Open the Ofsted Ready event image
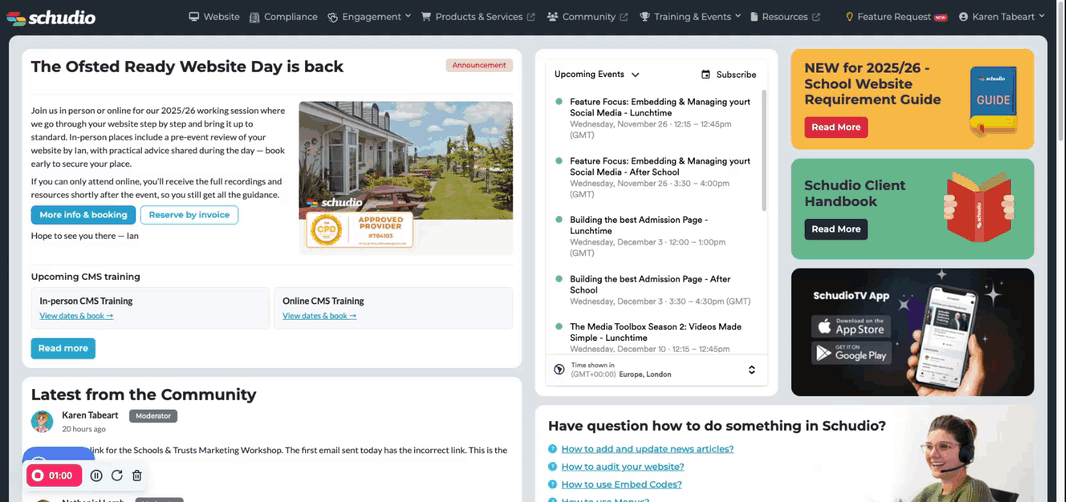 pos(406,178)
